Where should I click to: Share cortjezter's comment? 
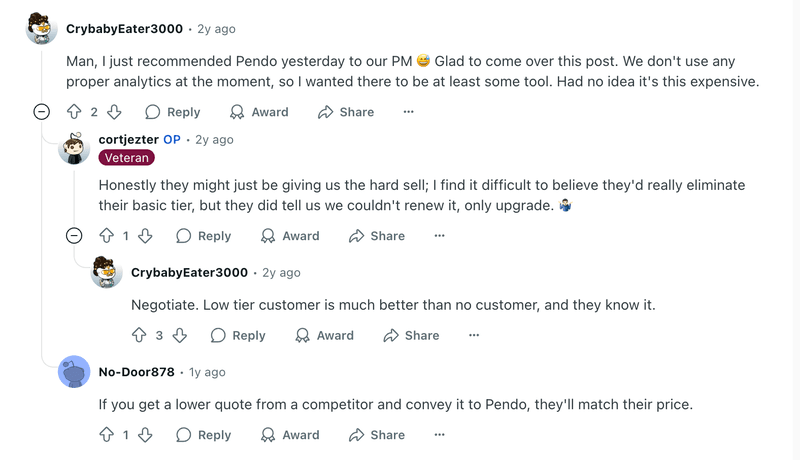[x=377, y=236]
